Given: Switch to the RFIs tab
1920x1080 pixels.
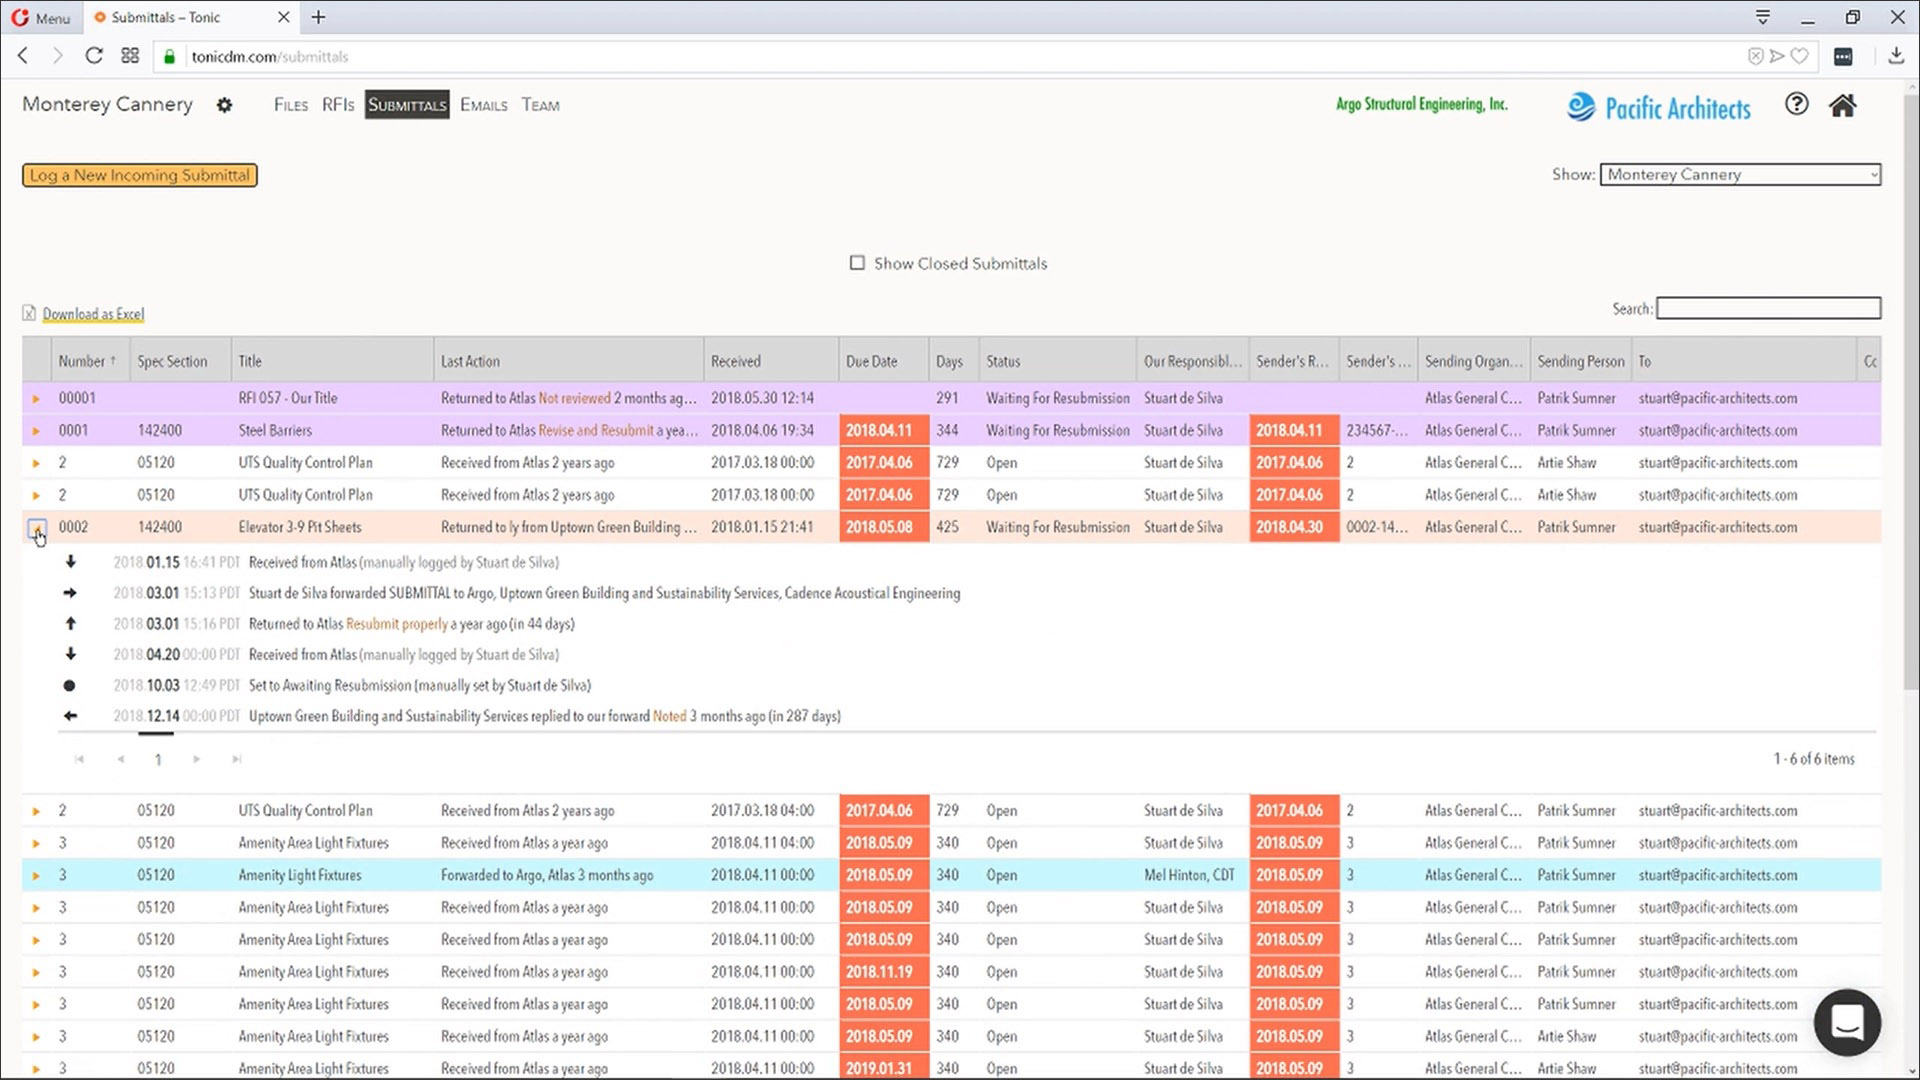Looking at the screenshot, I should coord(338,105).
